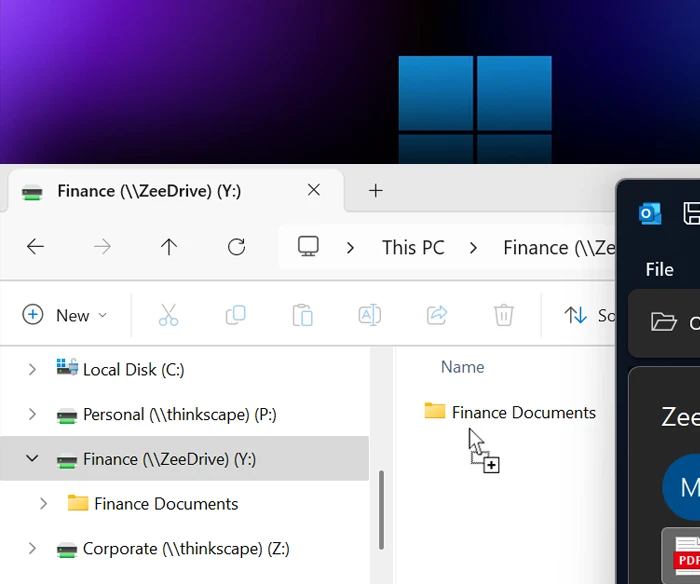Open the Sort options button
The width and height of the screenshot is (700, 584).
click(x=589, y=315)
